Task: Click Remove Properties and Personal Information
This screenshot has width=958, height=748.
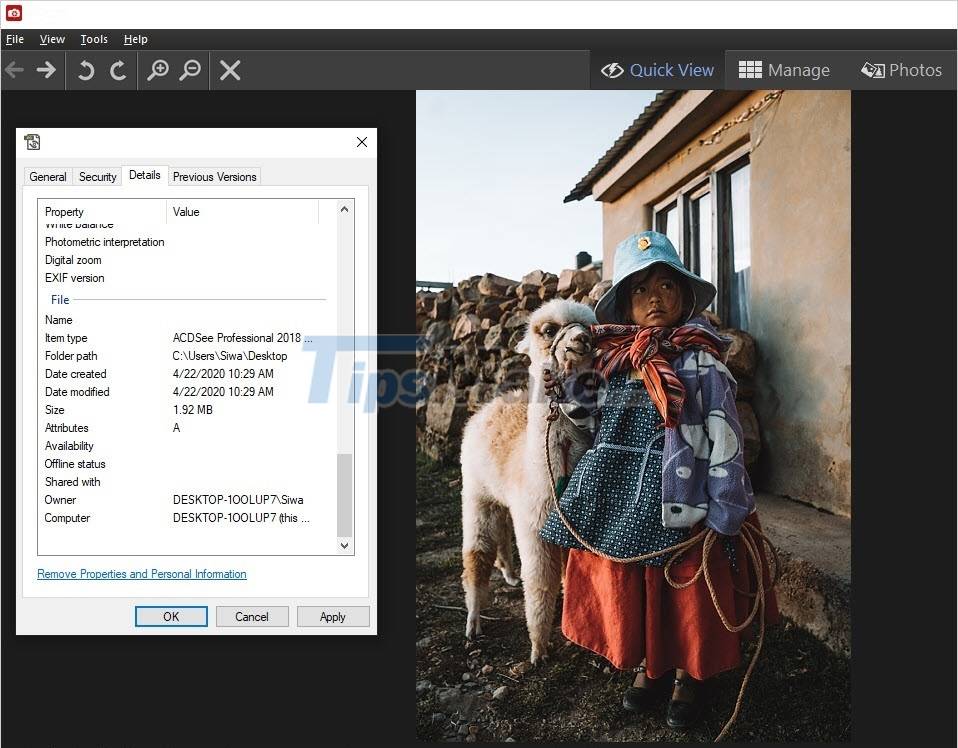Action: [x=141, y=573]
